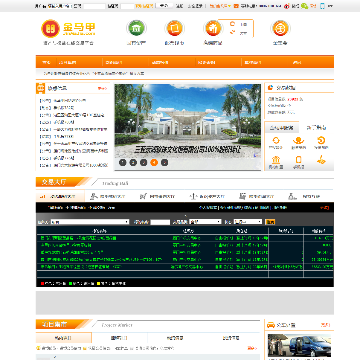Select the first tab under 交易大厅 with bar-chart icon
This screenshot has width=360, height=360.
coord(60,196)
